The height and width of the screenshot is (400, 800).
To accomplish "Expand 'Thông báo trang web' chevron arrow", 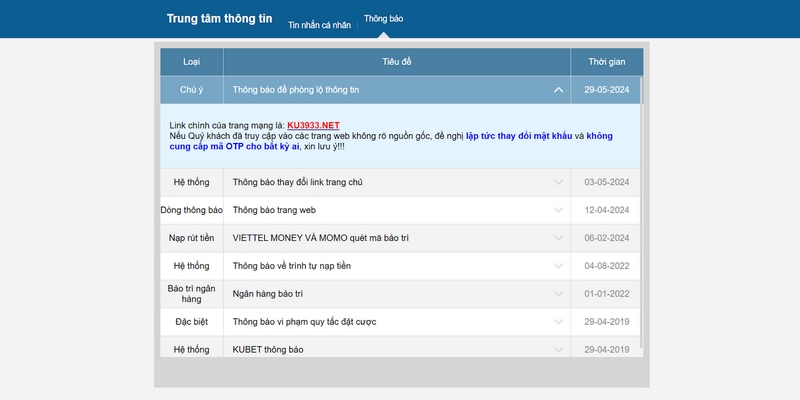I will click(x=558, y=210).
